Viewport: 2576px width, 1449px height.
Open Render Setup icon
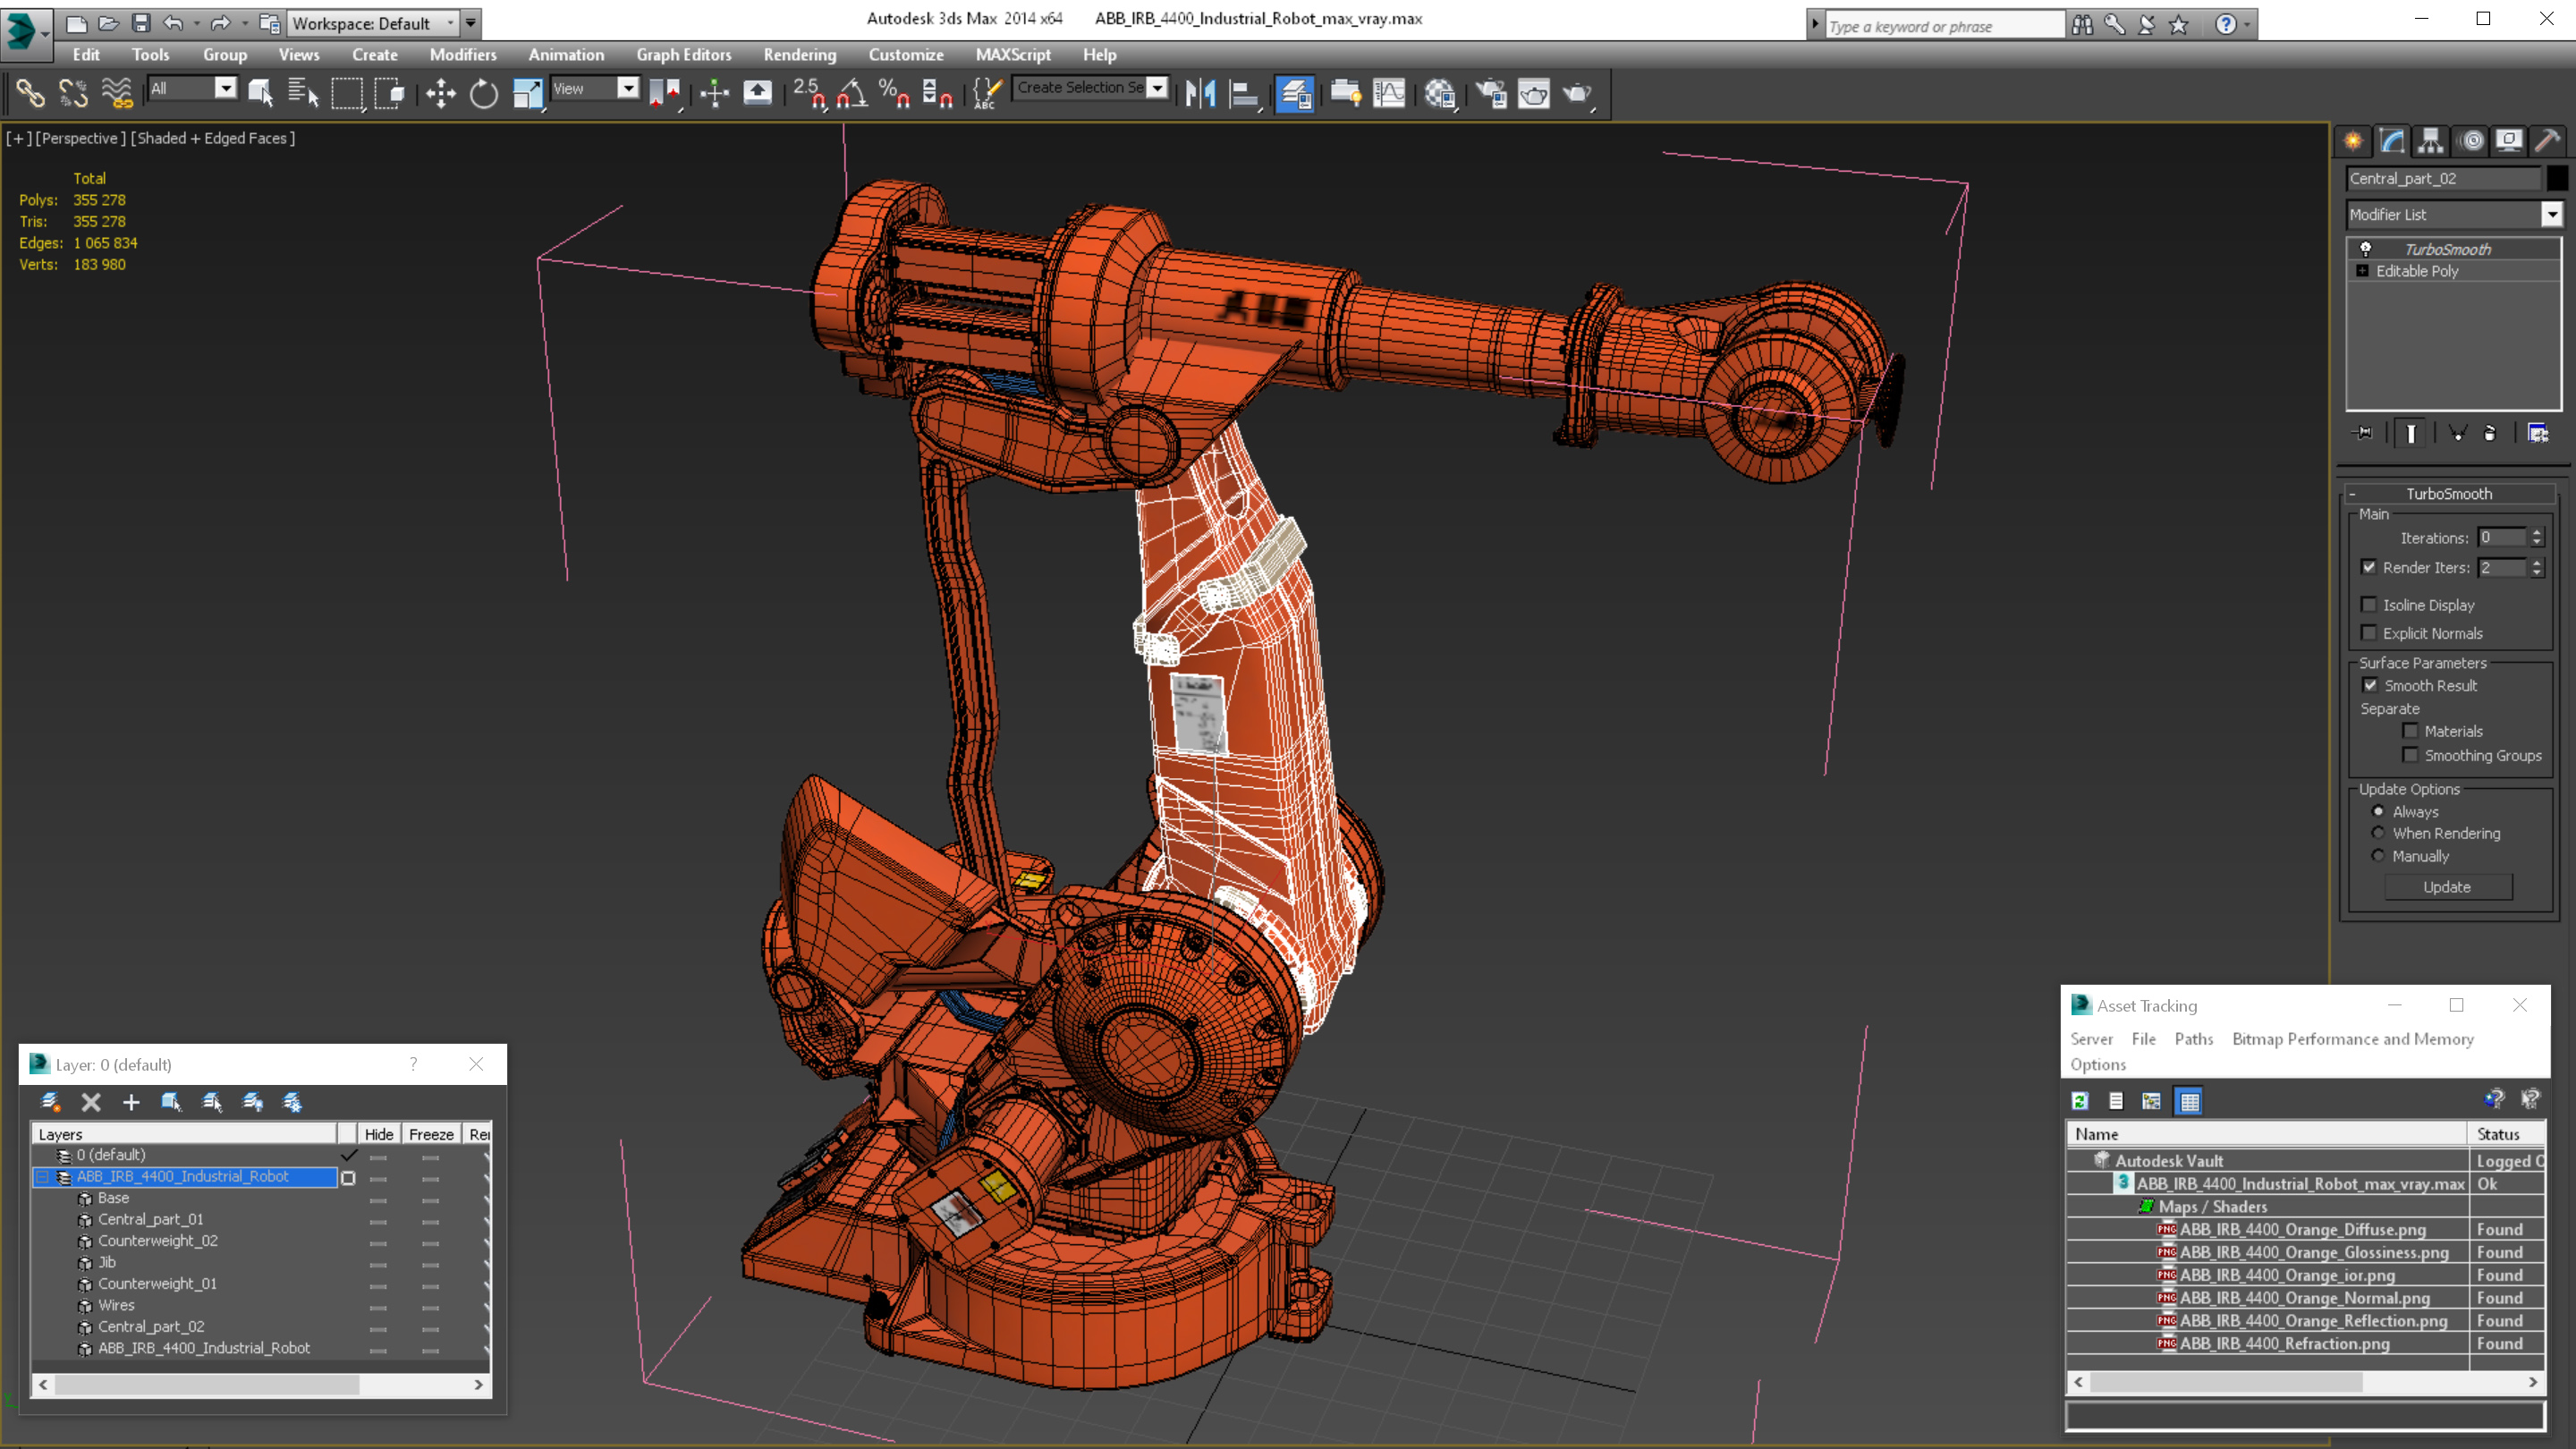[x=1491, y=93]
